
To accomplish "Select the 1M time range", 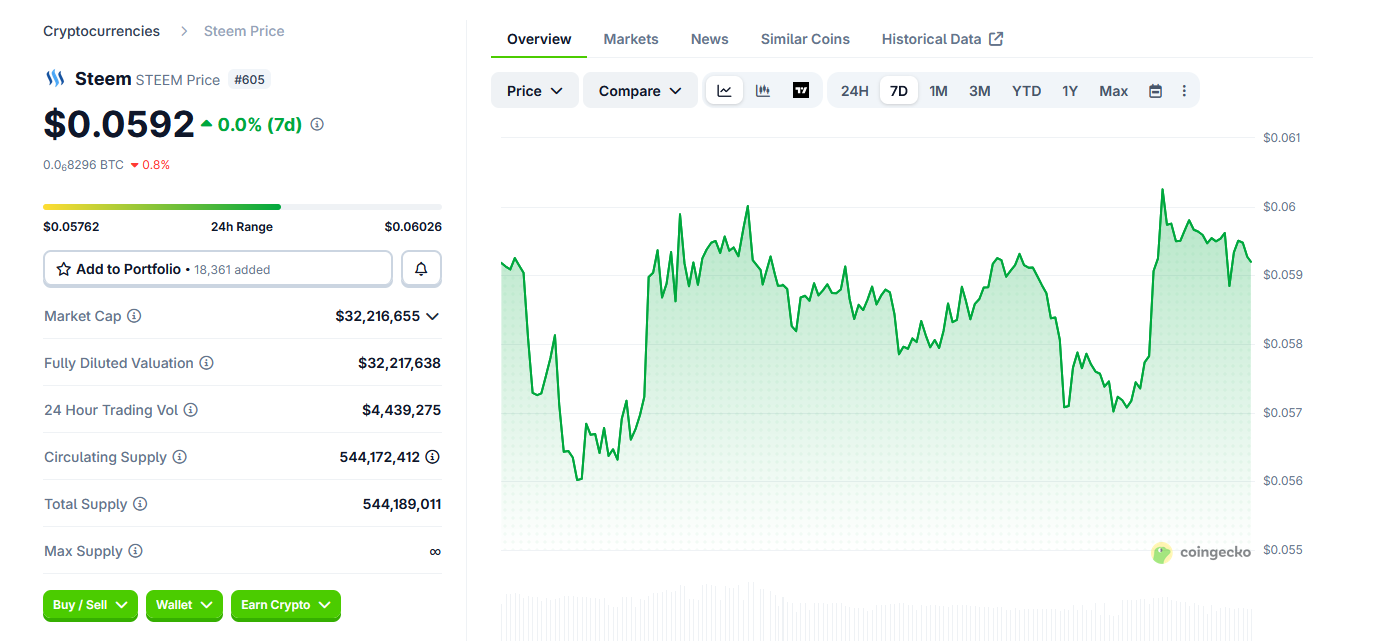I will click(938, 91).
